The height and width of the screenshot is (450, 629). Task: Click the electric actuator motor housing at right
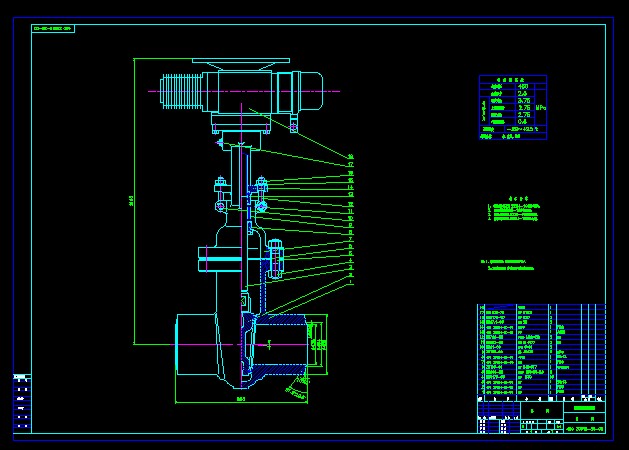pyautogui.click(x=310, y=91)
